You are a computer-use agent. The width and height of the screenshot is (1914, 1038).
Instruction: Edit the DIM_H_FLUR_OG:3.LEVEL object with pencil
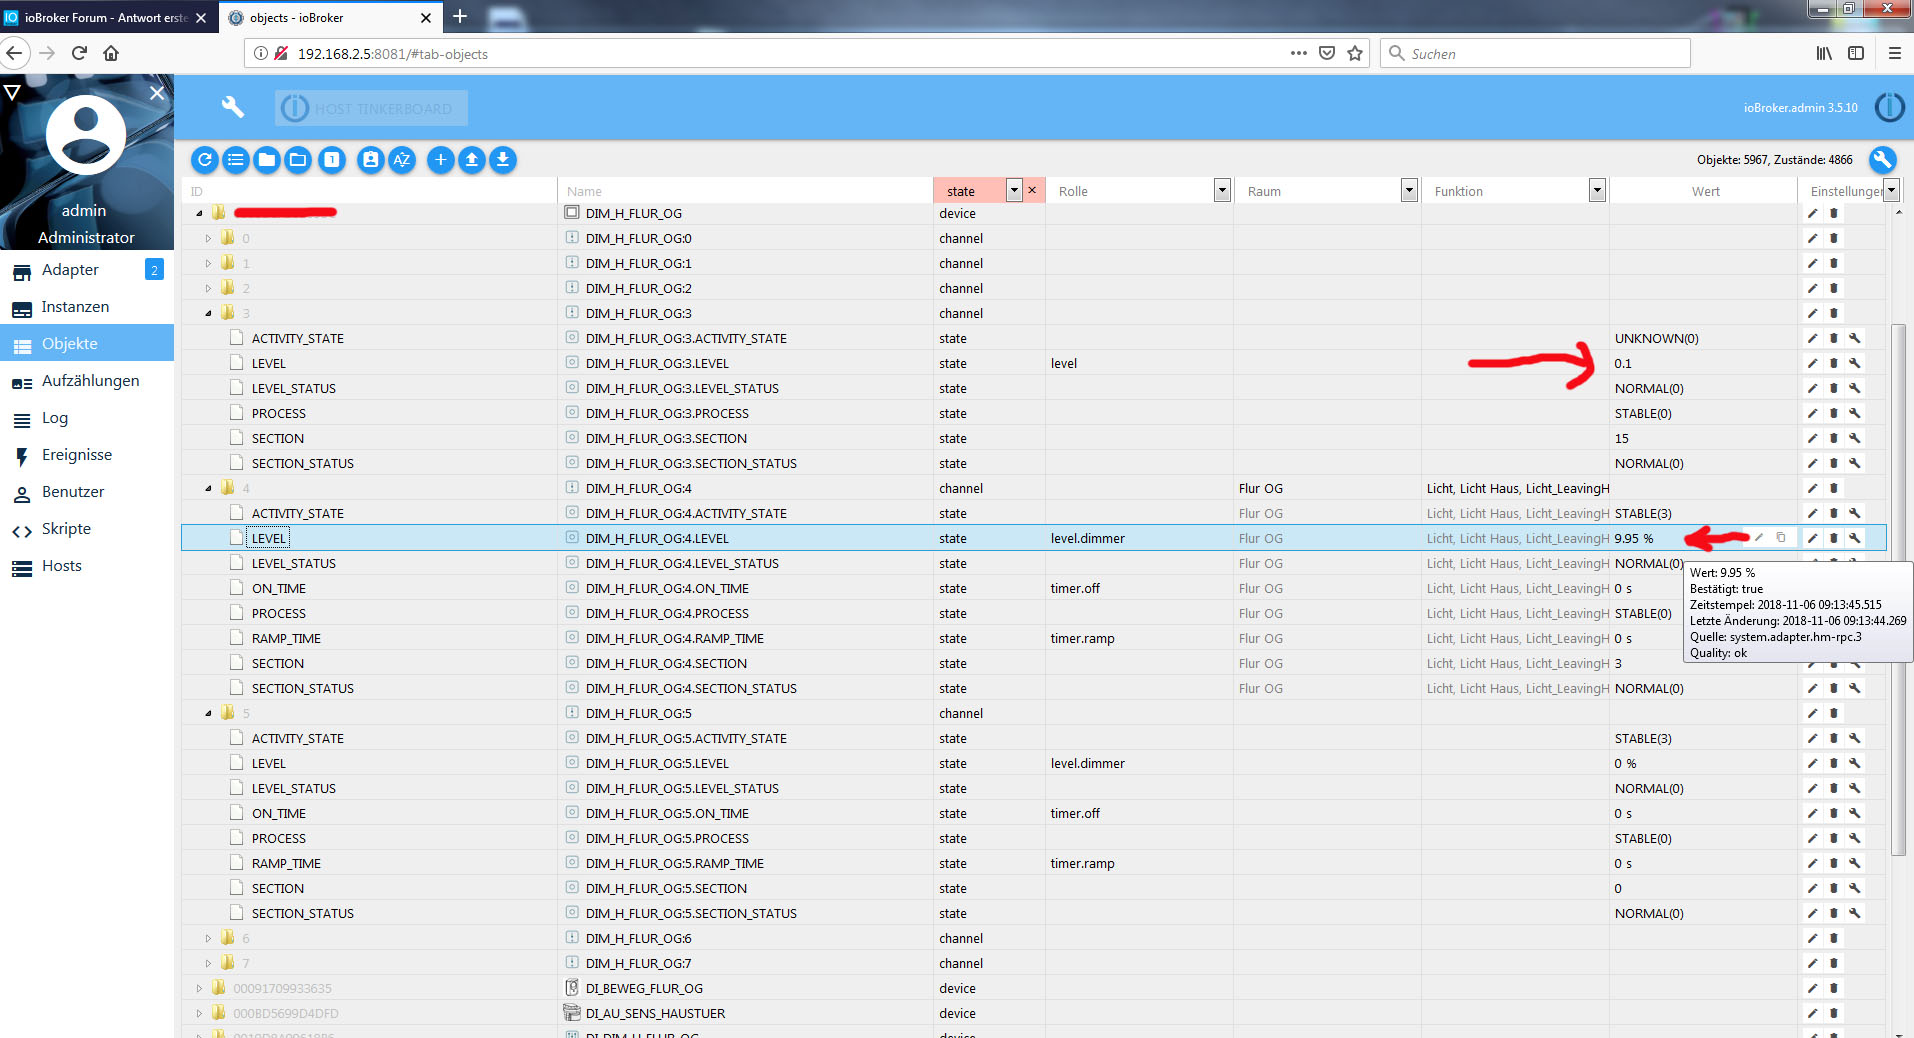[1812, 364]
